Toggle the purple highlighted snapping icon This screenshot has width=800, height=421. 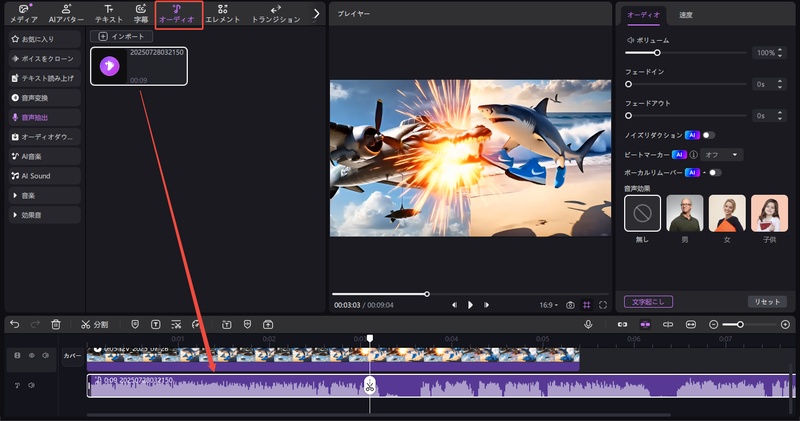[x=645, y=325]
